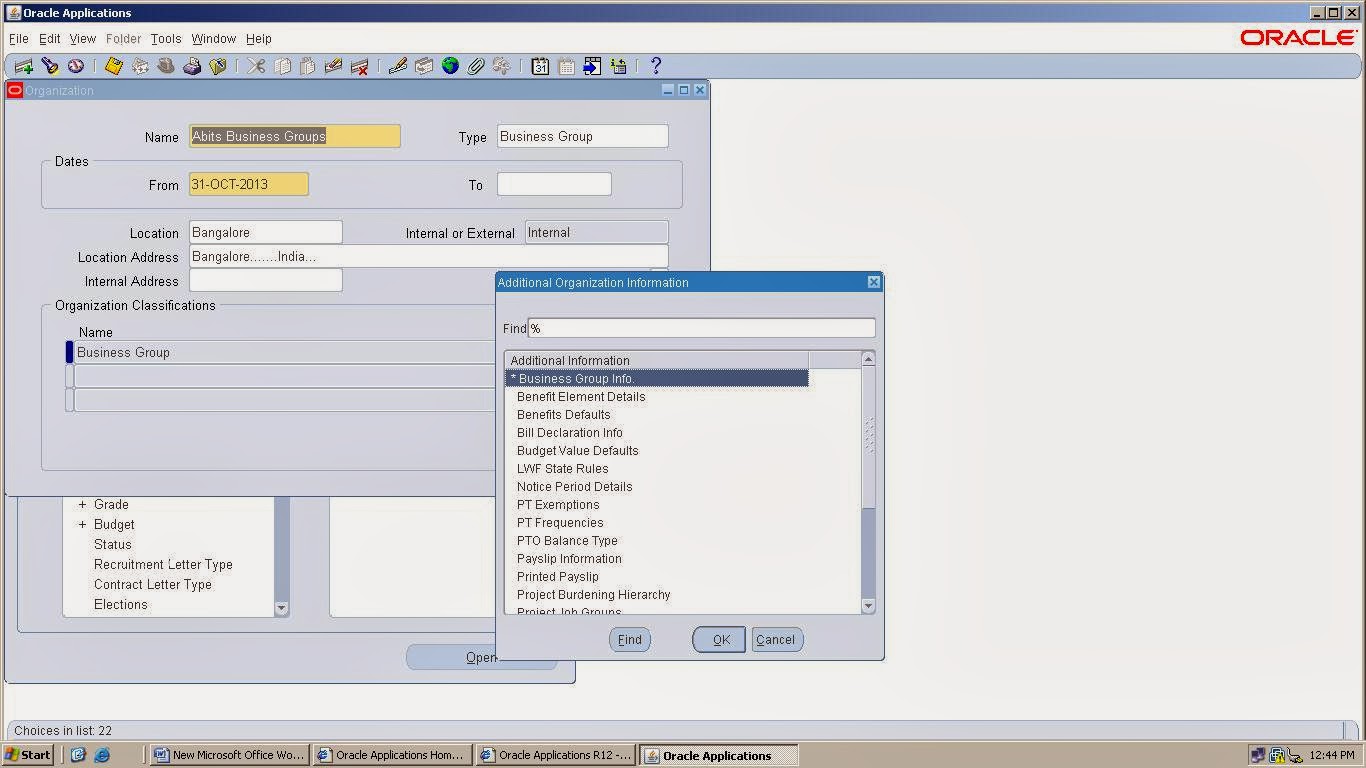Click the Cut scissors icon
Image resolution: width=1366 pixels, height=768 pixels.
pos(256,66)
